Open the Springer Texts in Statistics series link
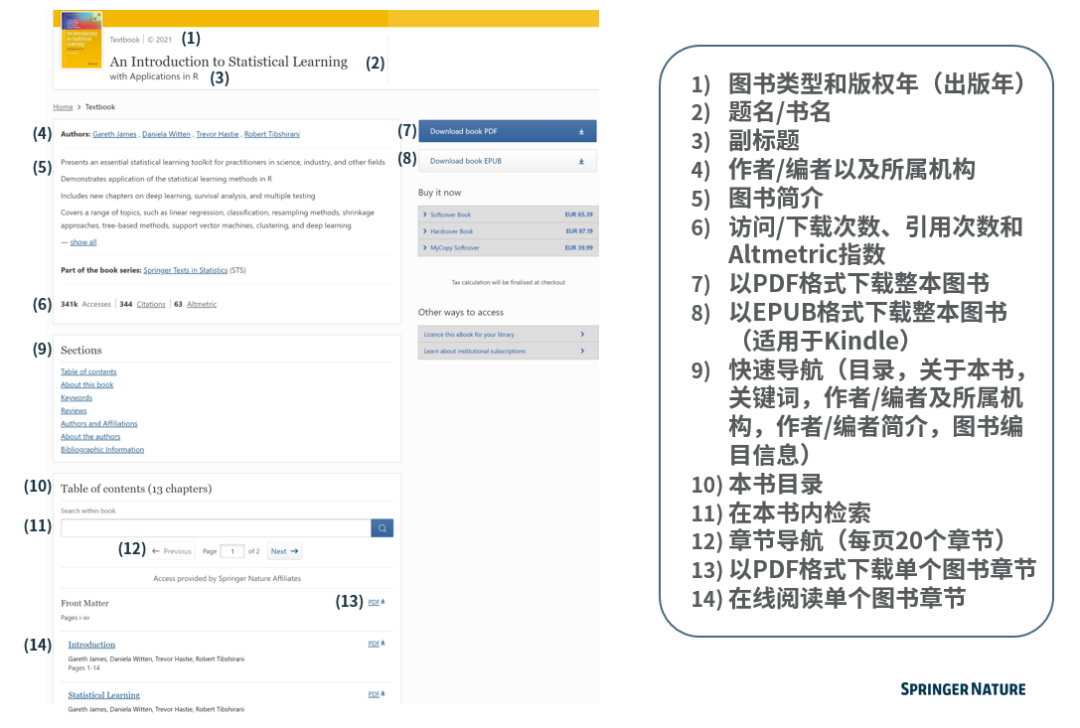 185,271
